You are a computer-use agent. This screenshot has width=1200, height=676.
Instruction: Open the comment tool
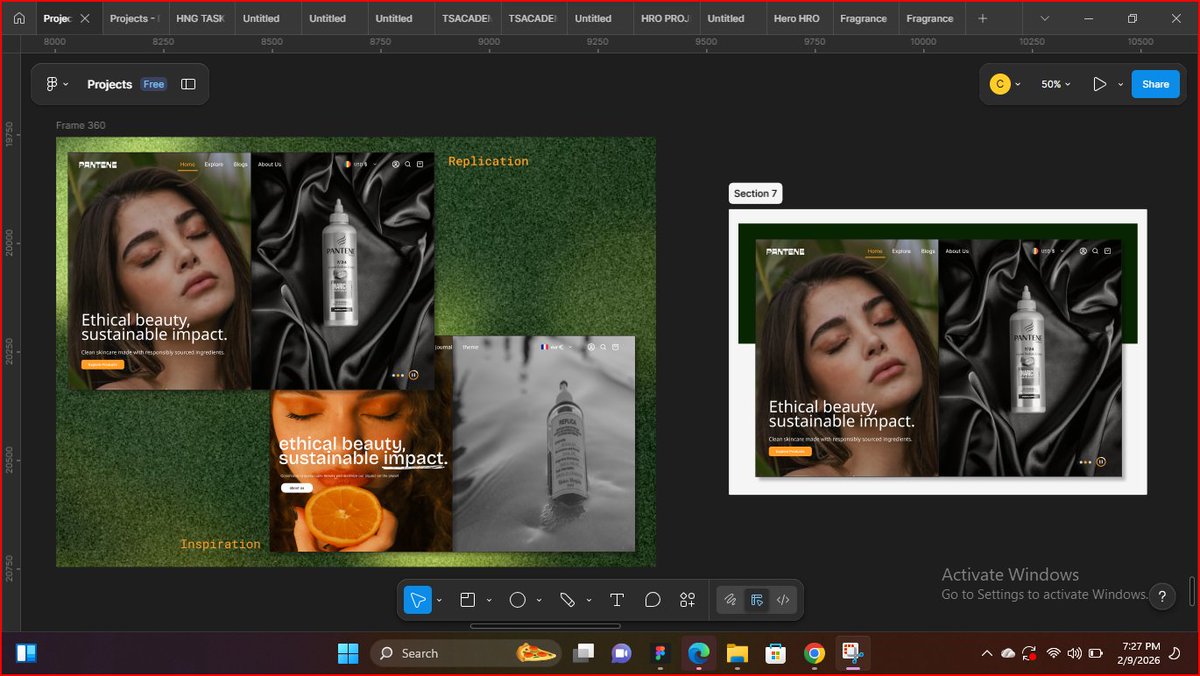click(652, 599)
